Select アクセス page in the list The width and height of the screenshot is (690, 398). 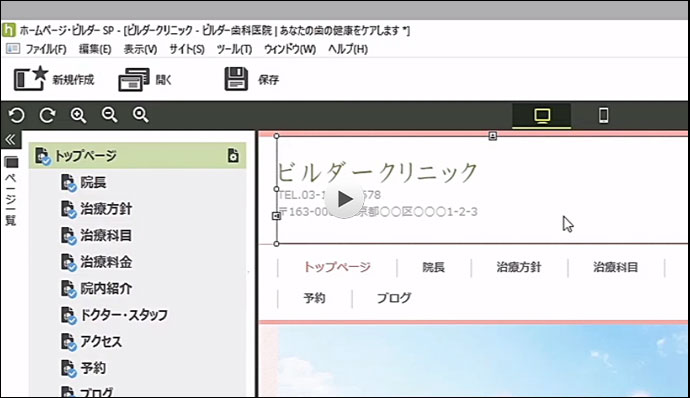101,341
